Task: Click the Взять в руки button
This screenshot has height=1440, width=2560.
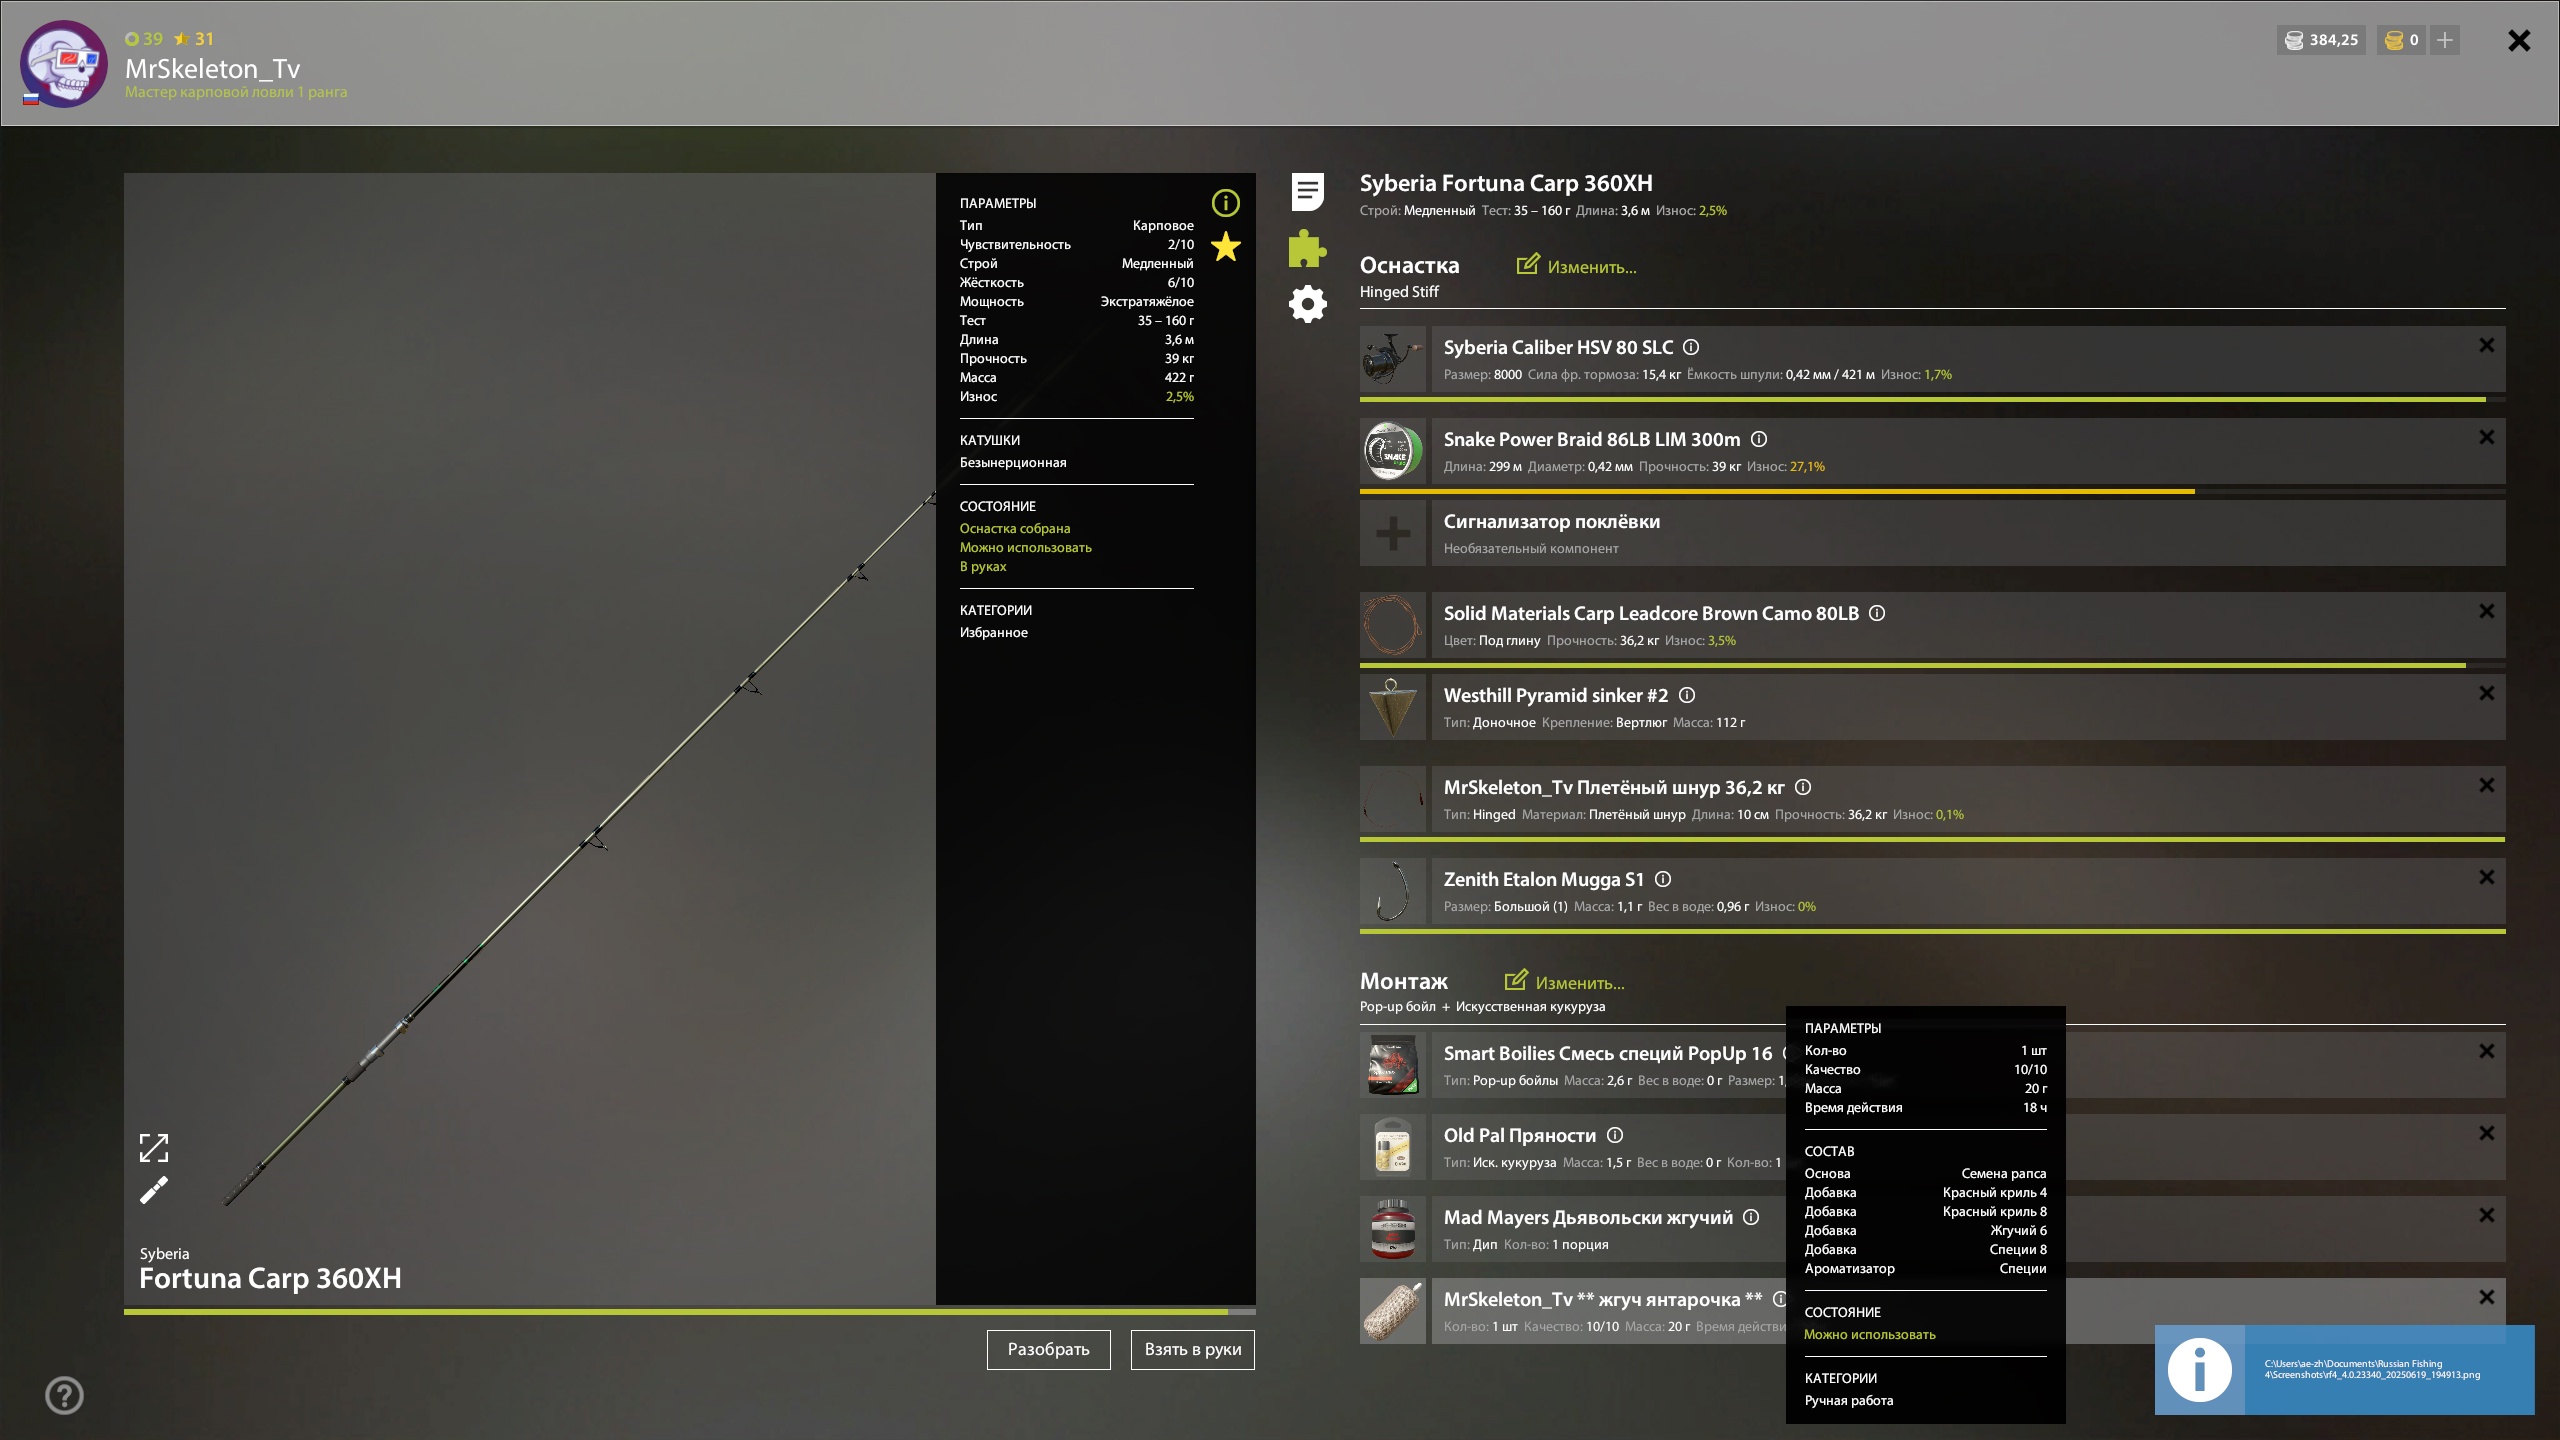Action: [1192, 1349]
